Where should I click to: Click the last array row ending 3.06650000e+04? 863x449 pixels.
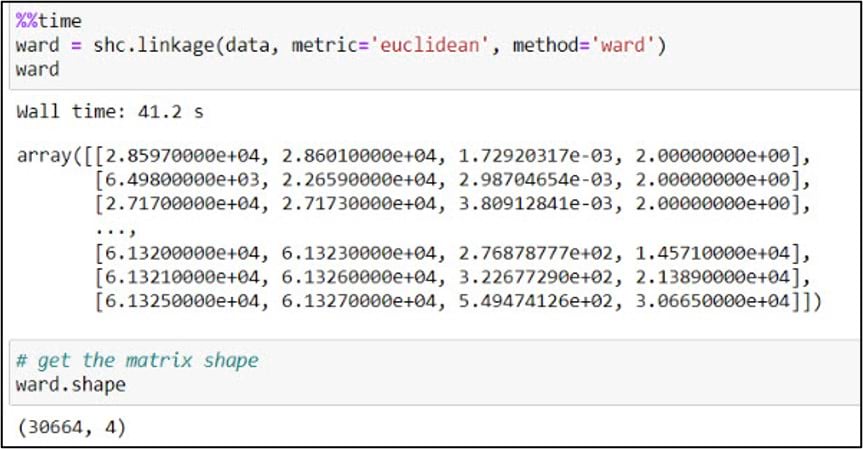point(455,302)
